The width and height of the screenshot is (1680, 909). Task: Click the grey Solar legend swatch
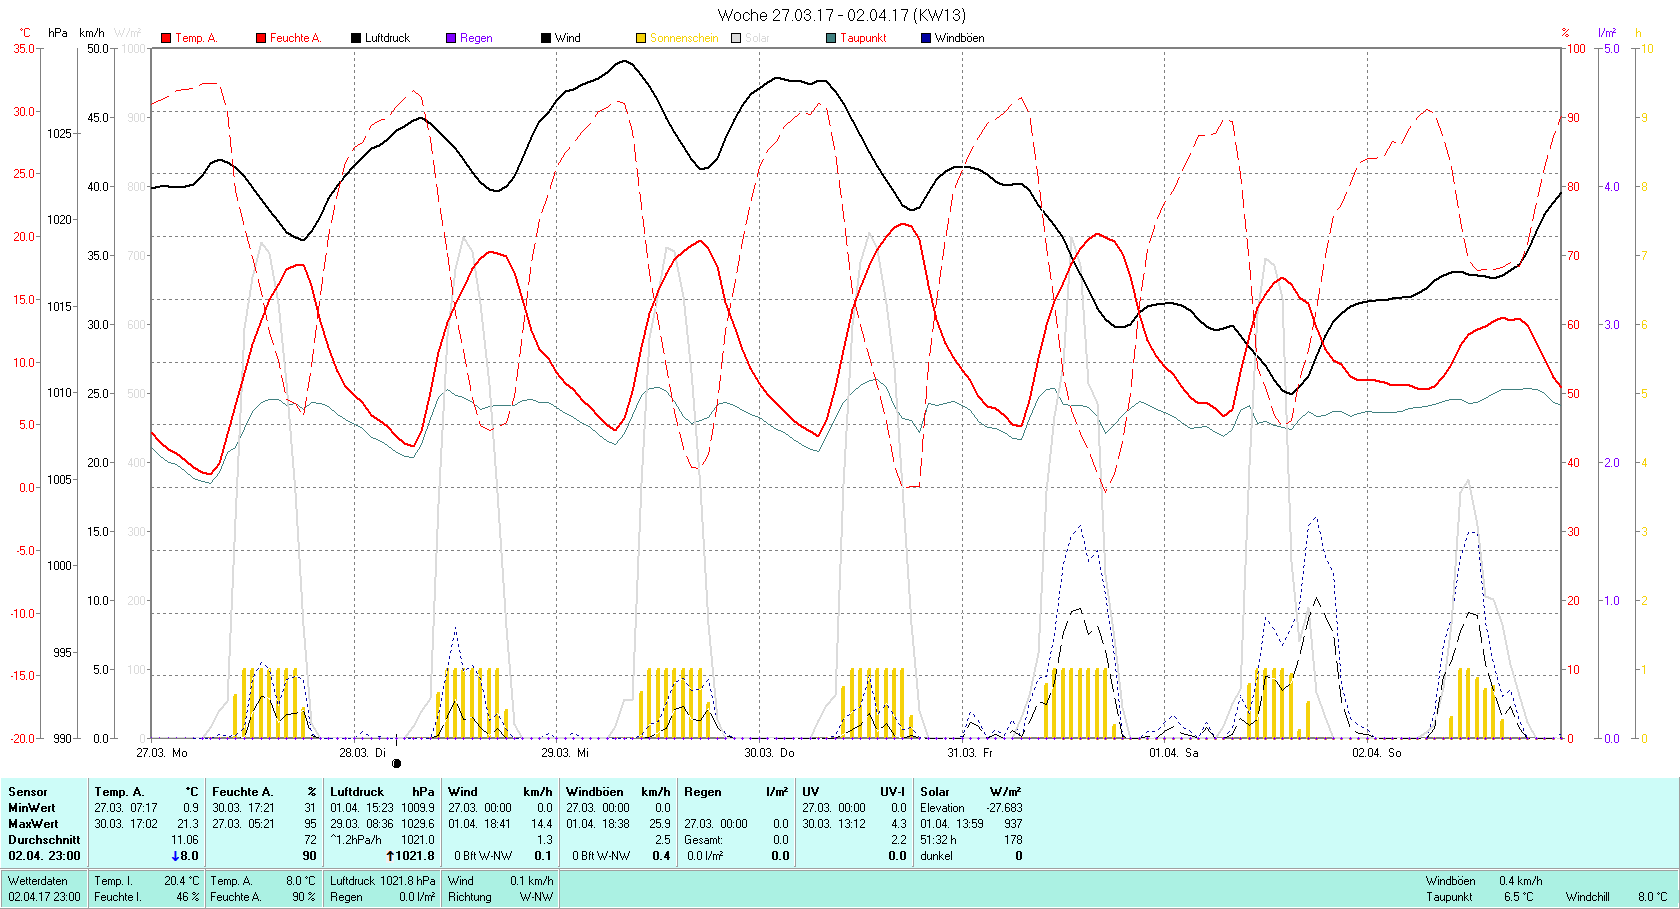click(x=736, y=38)
